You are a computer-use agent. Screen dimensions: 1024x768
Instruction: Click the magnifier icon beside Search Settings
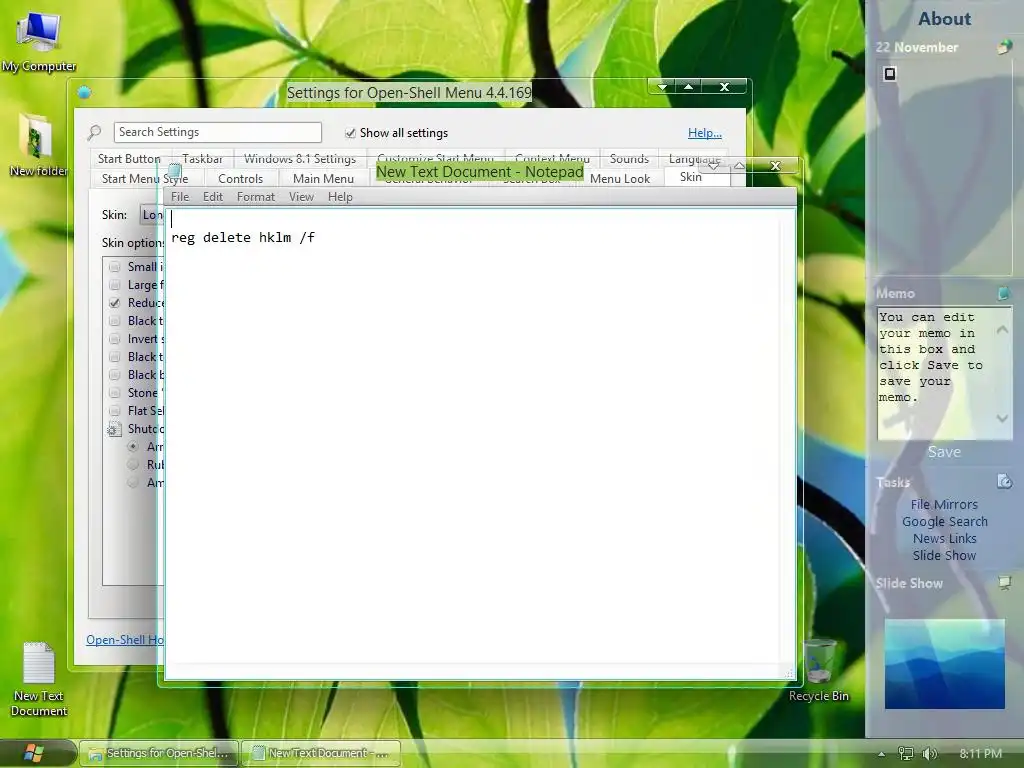coord(95,133)
